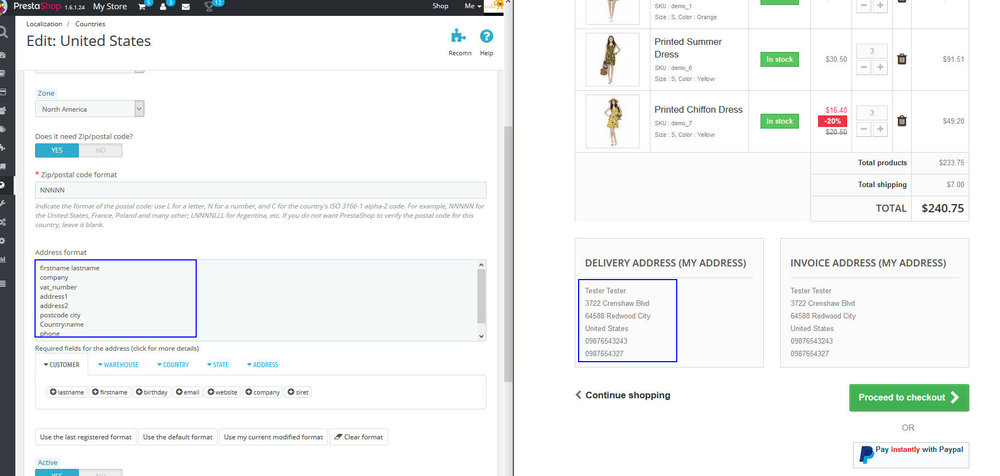Open the Customers group sidebar icon

[3, 110]
